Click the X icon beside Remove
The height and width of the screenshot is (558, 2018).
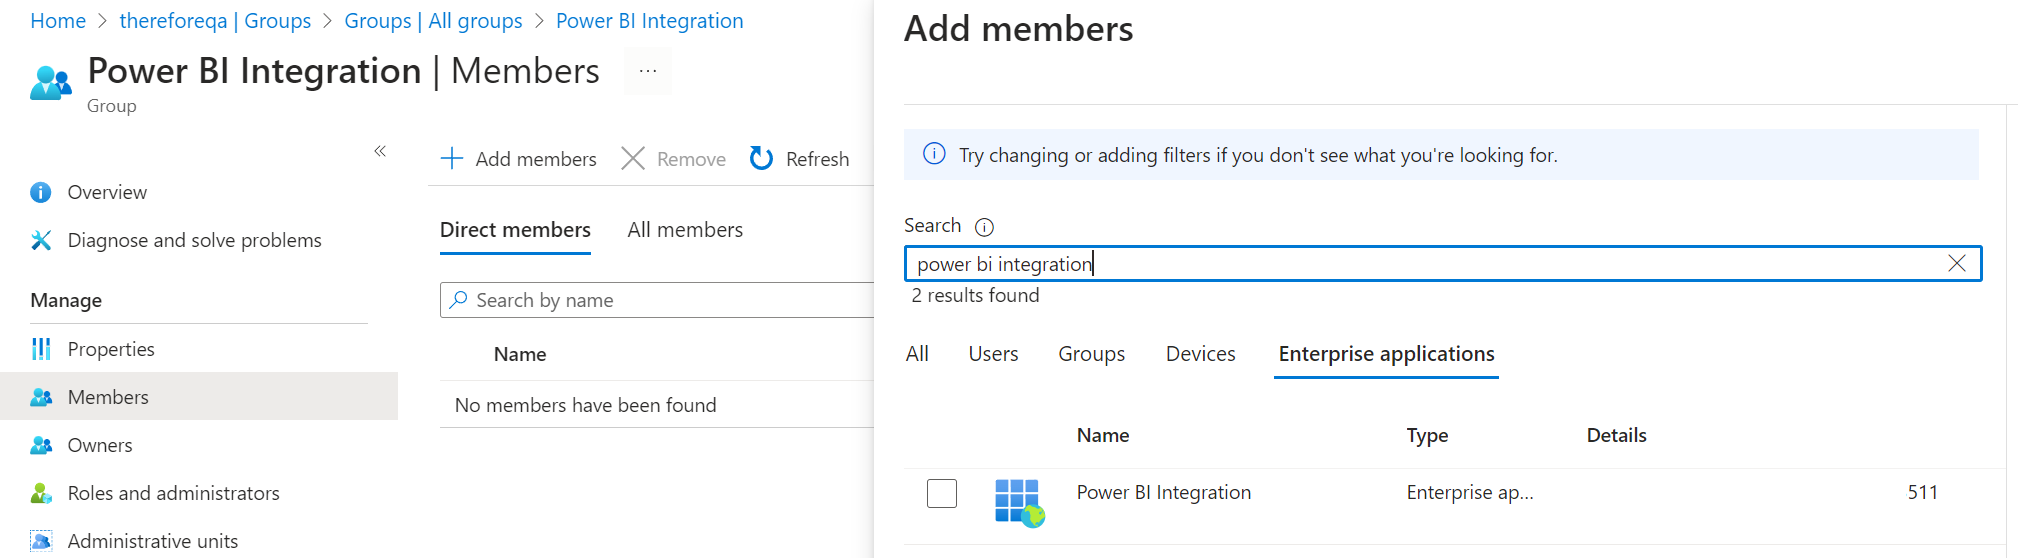pos(633,158)
